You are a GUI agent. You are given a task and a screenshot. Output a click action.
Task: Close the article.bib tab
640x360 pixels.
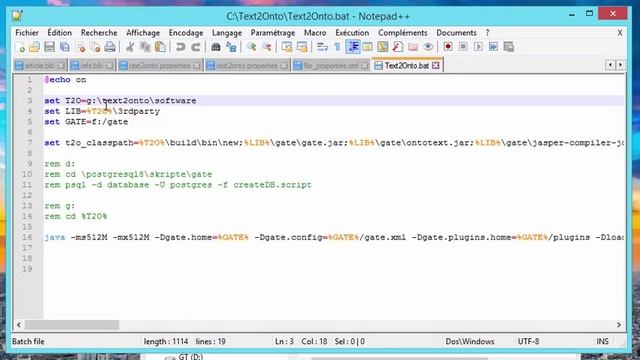pyautogui.click(x=61, y=66)
